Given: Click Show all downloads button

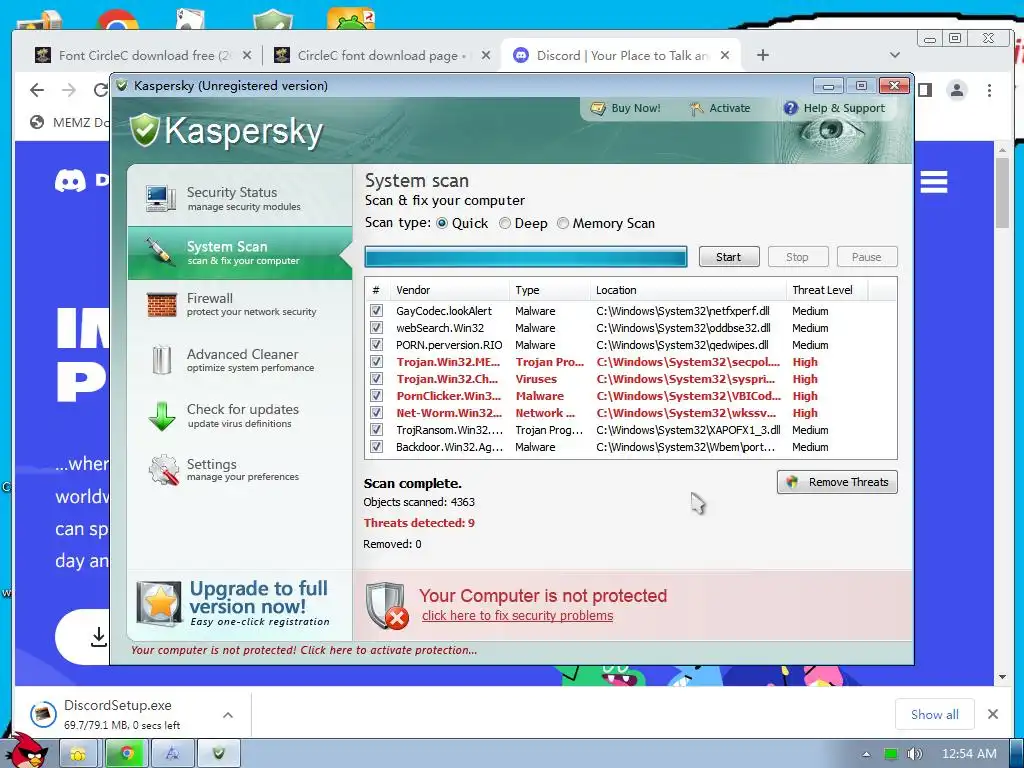Looking at the screenshot, I should (x=935, y=714).
